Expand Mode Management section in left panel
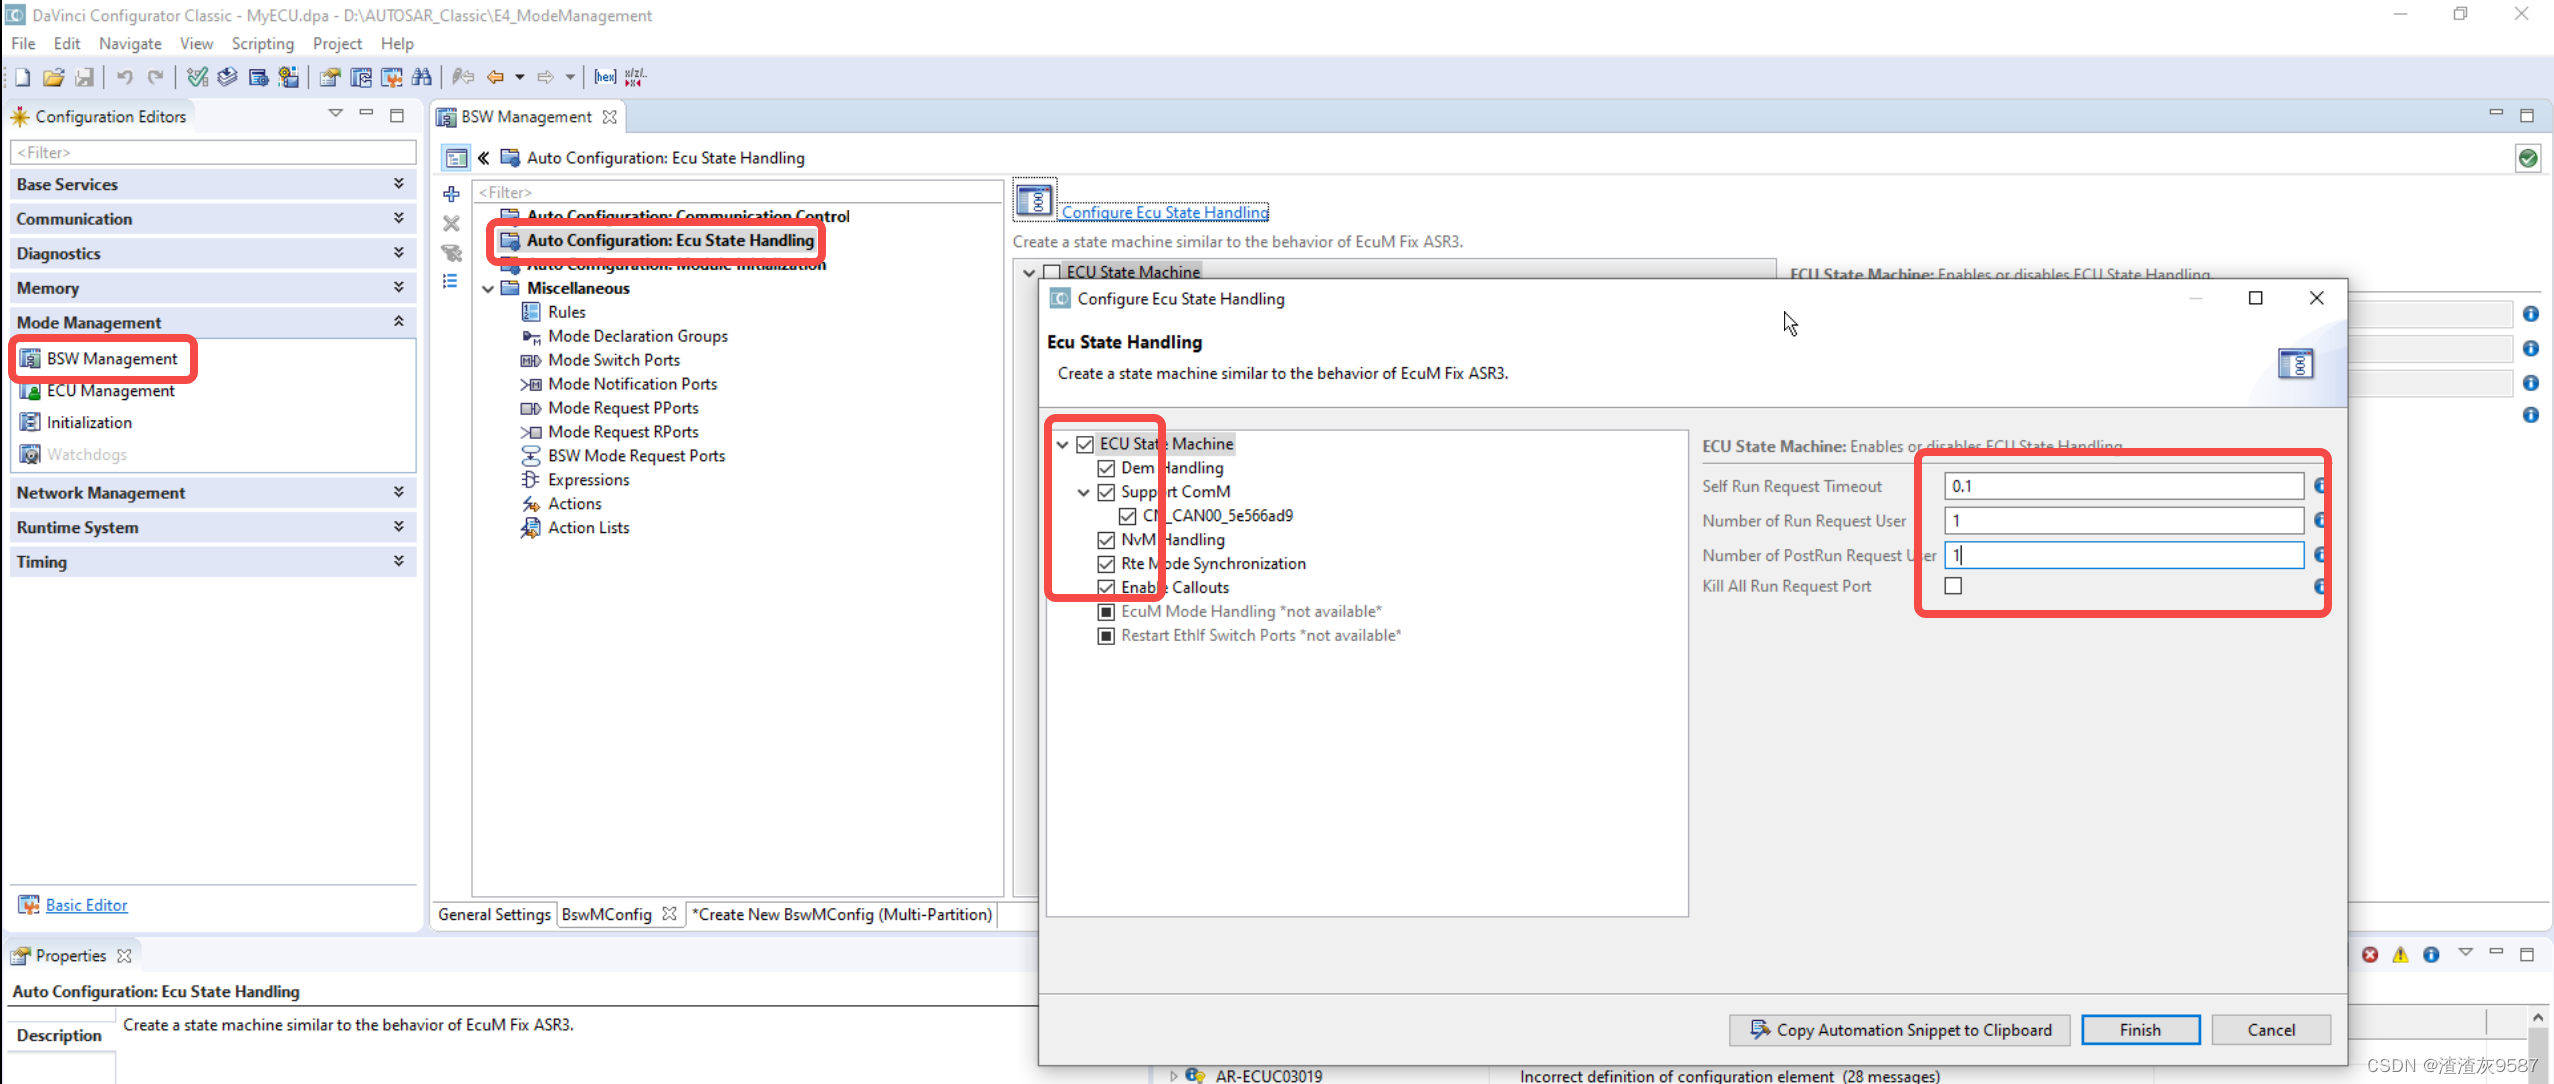 coord(397,321)
